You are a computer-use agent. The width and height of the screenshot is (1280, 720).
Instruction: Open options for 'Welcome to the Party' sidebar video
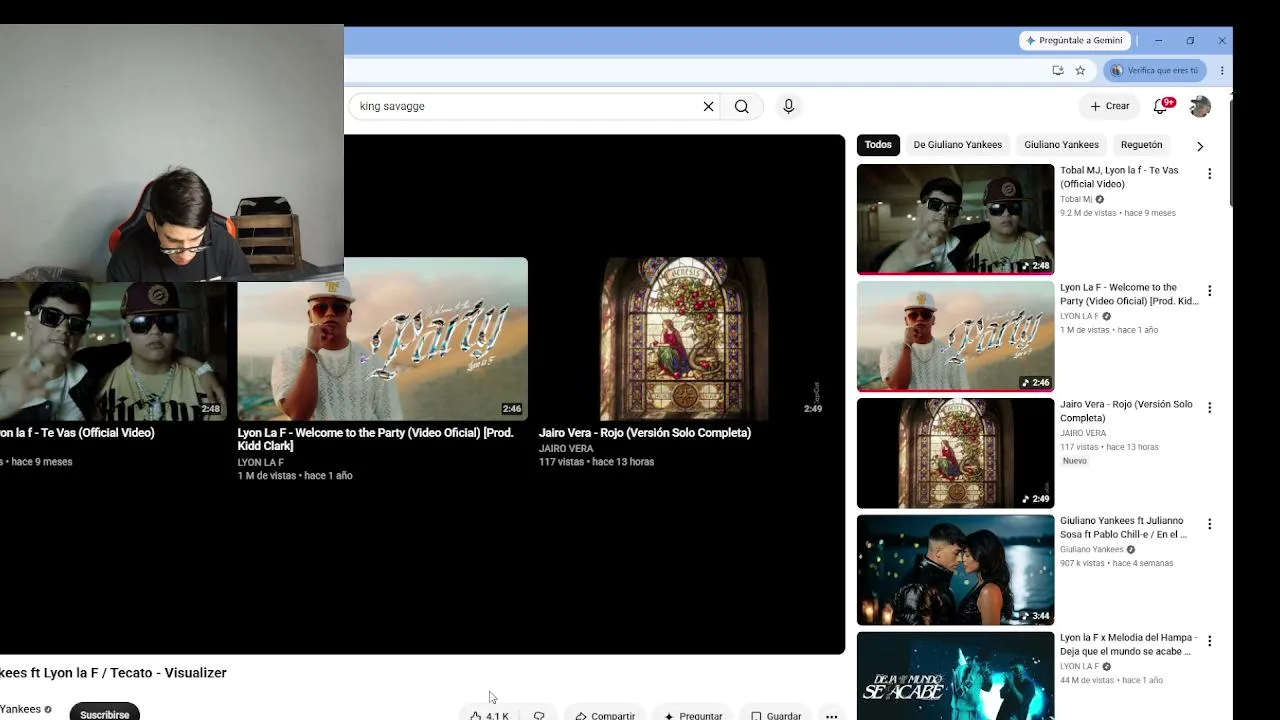pos(1209,291)
